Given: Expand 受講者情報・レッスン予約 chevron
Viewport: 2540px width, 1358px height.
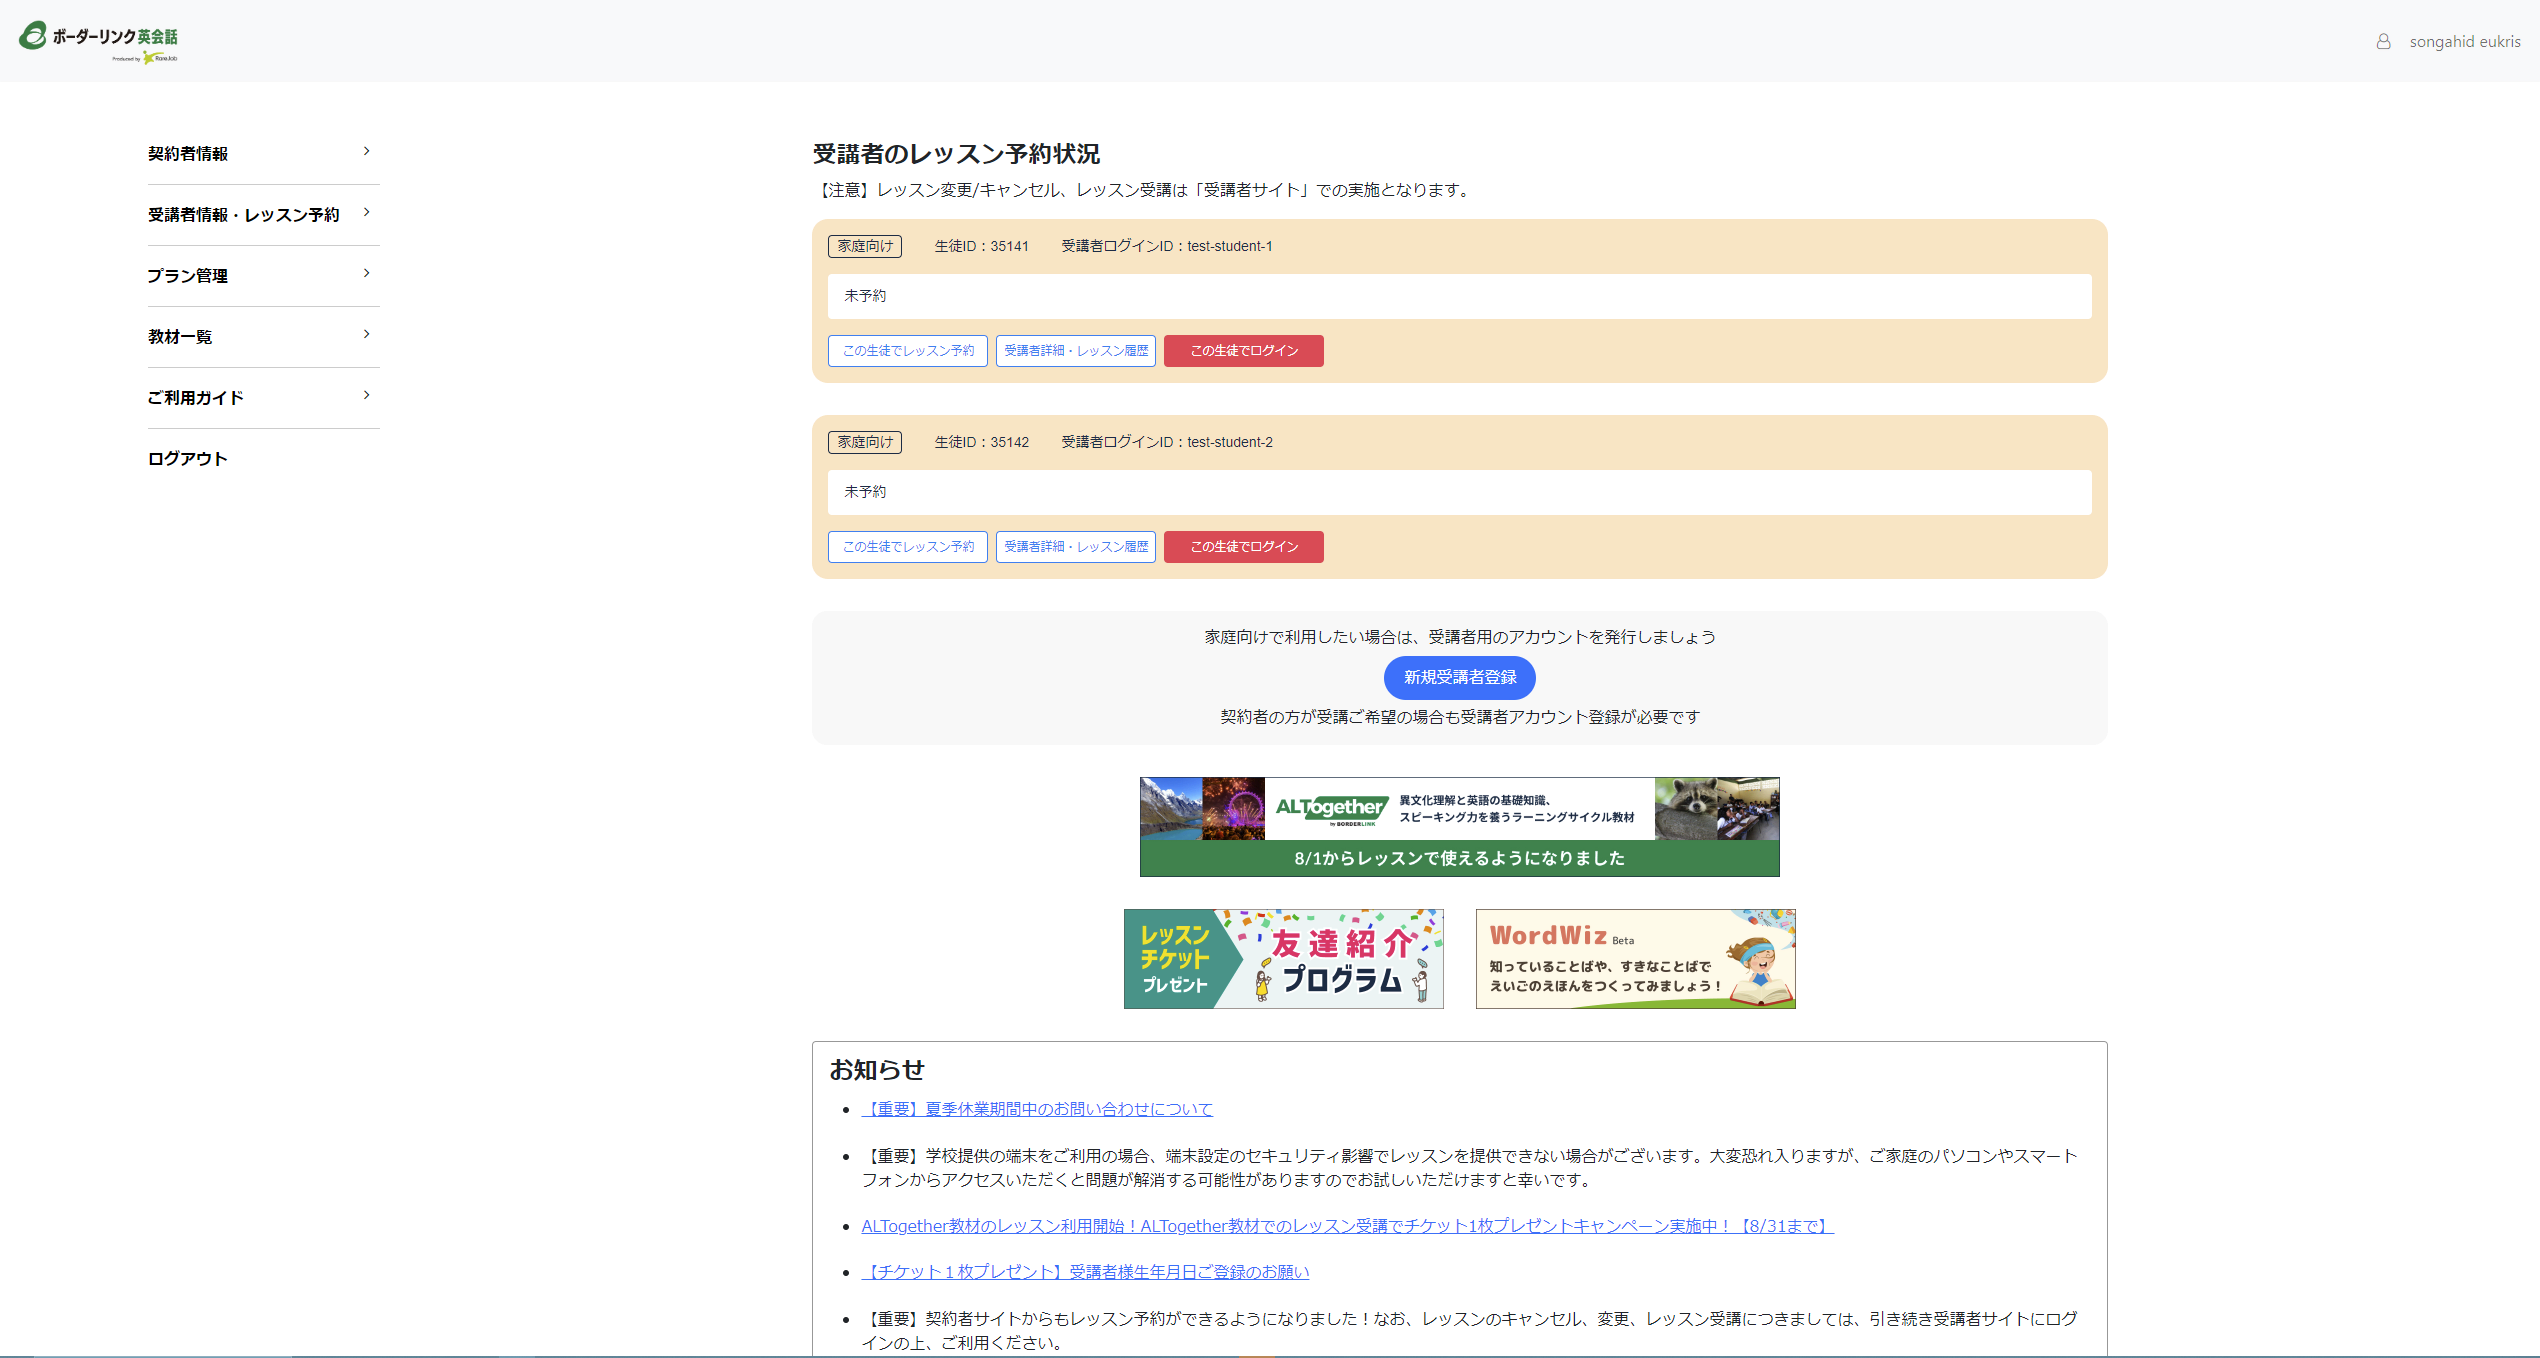Looking at the screenshot, I should (366, 213).
